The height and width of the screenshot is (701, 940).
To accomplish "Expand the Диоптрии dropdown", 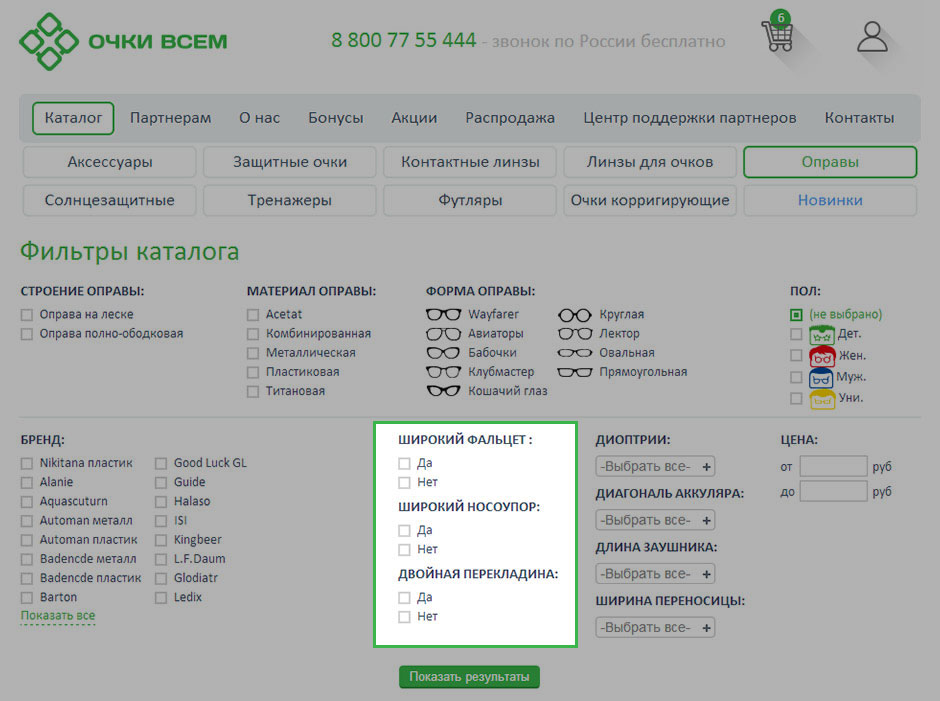I will (x=655, y=466).
